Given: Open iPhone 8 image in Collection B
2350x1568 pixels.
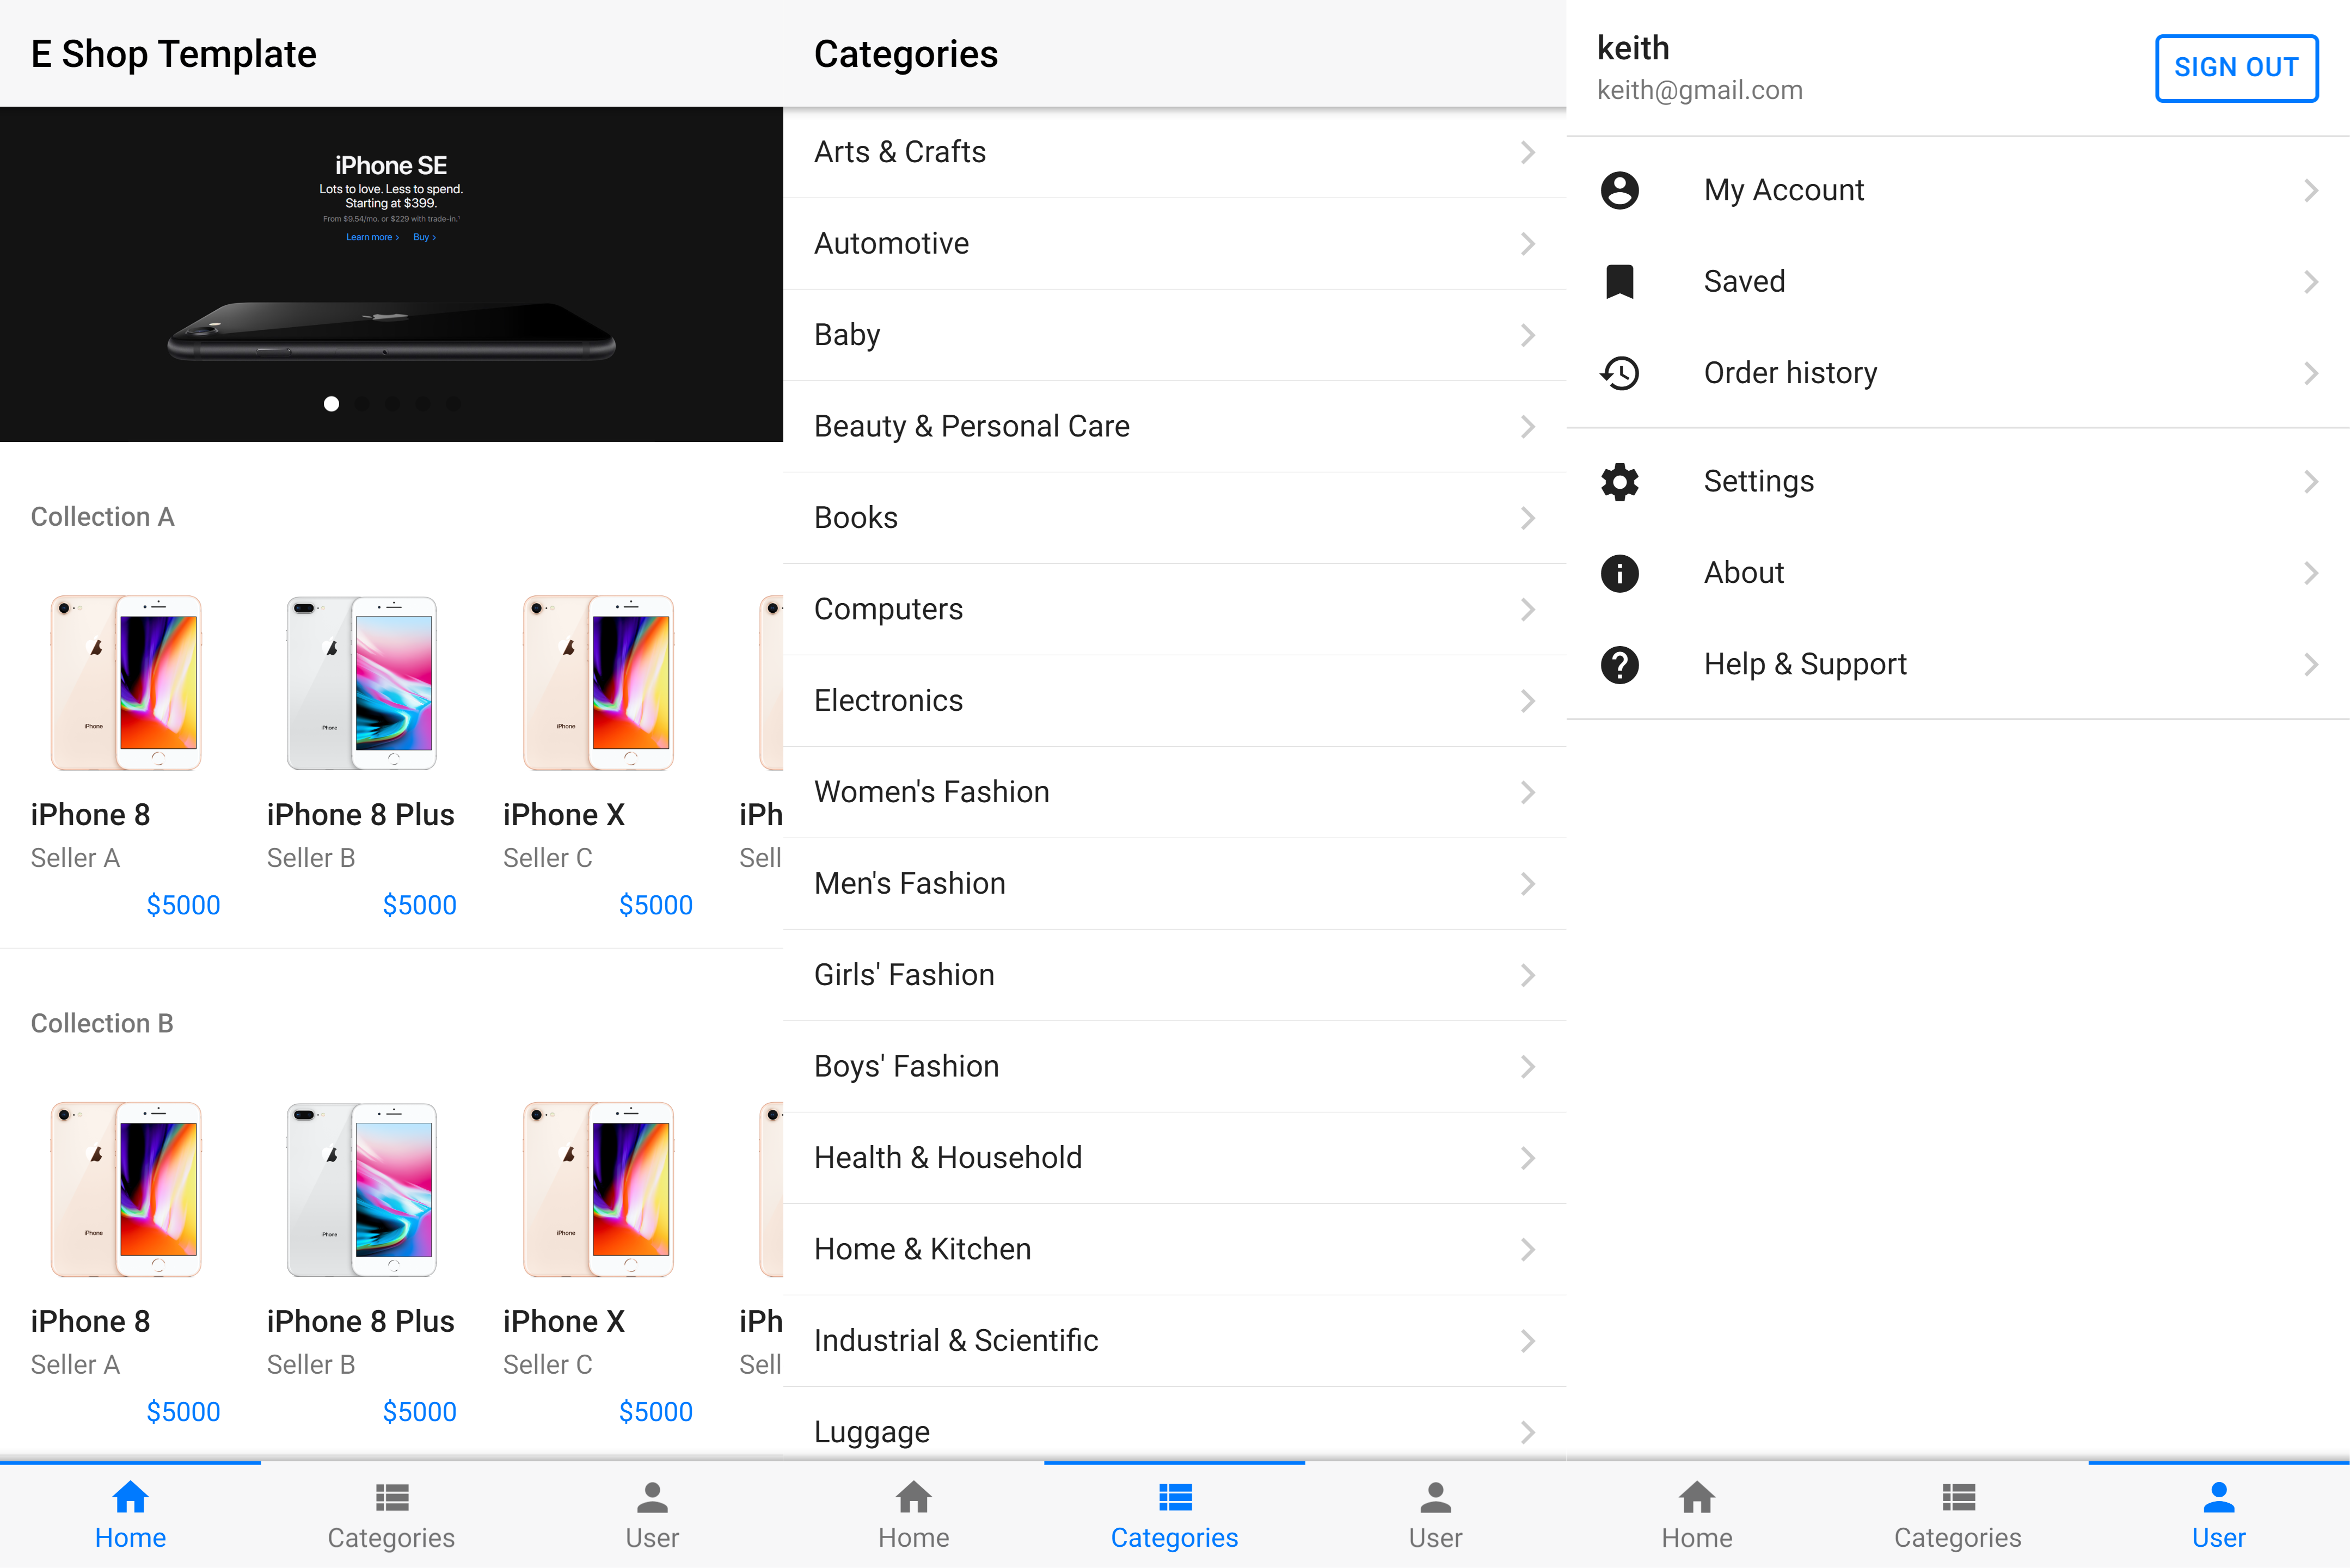Looking at the screenshot, I should tap(126, 1190).
